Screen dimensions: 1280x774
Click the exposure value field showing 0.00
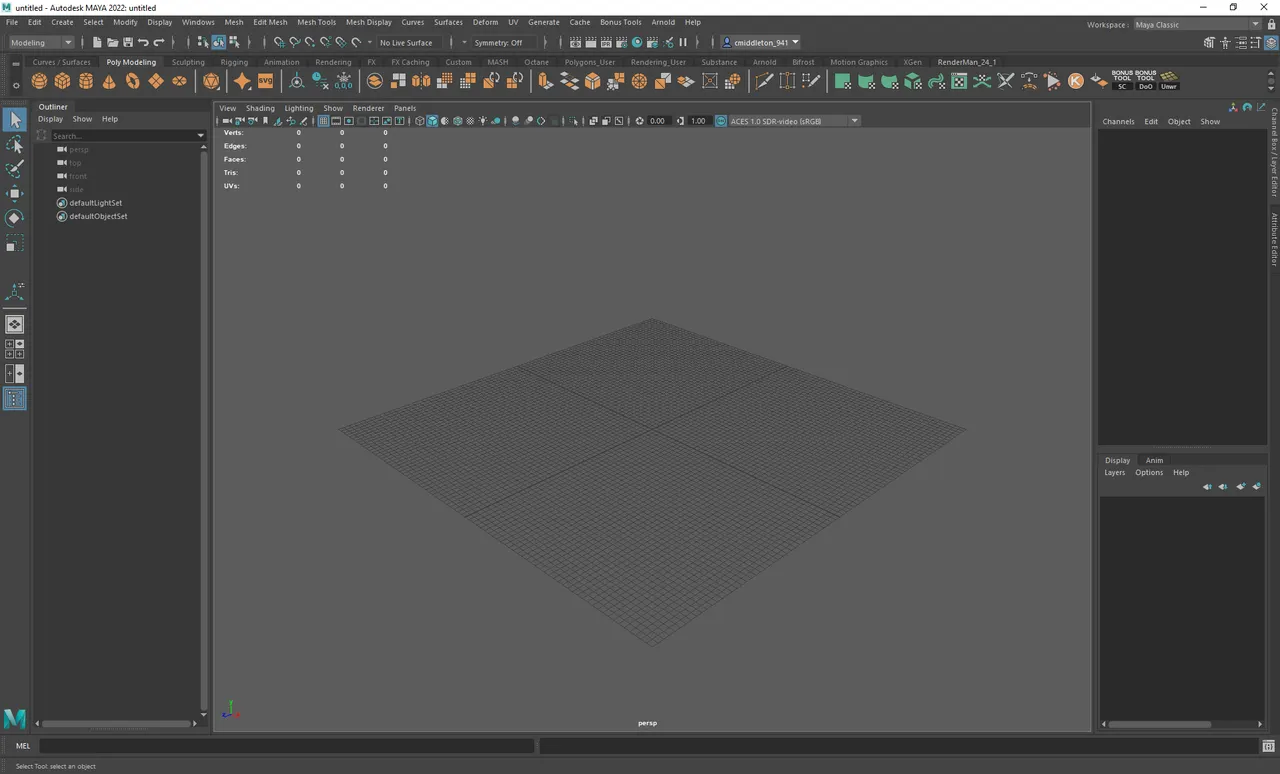[657, 121]
